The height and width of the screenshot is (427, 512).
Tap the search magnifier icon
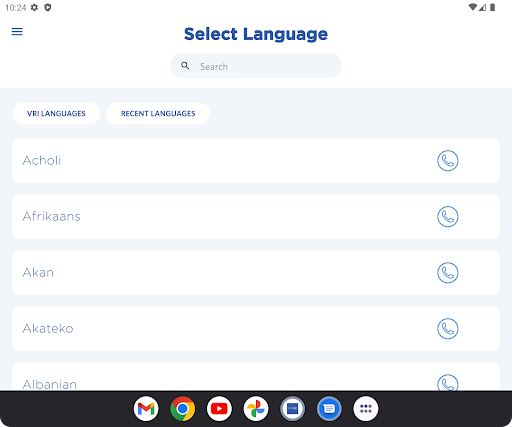click(x=185, y=66)
